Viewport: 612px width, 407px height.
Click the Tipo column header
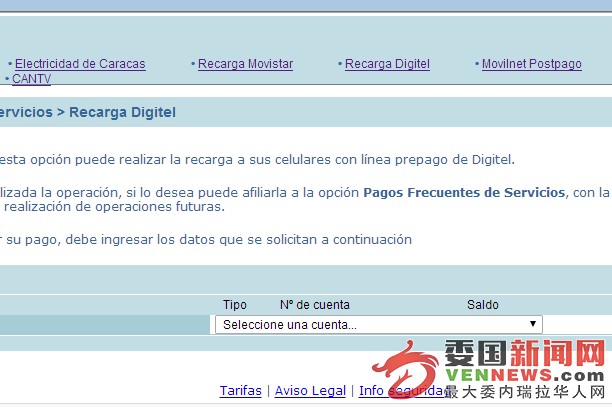tap(235, 304)
